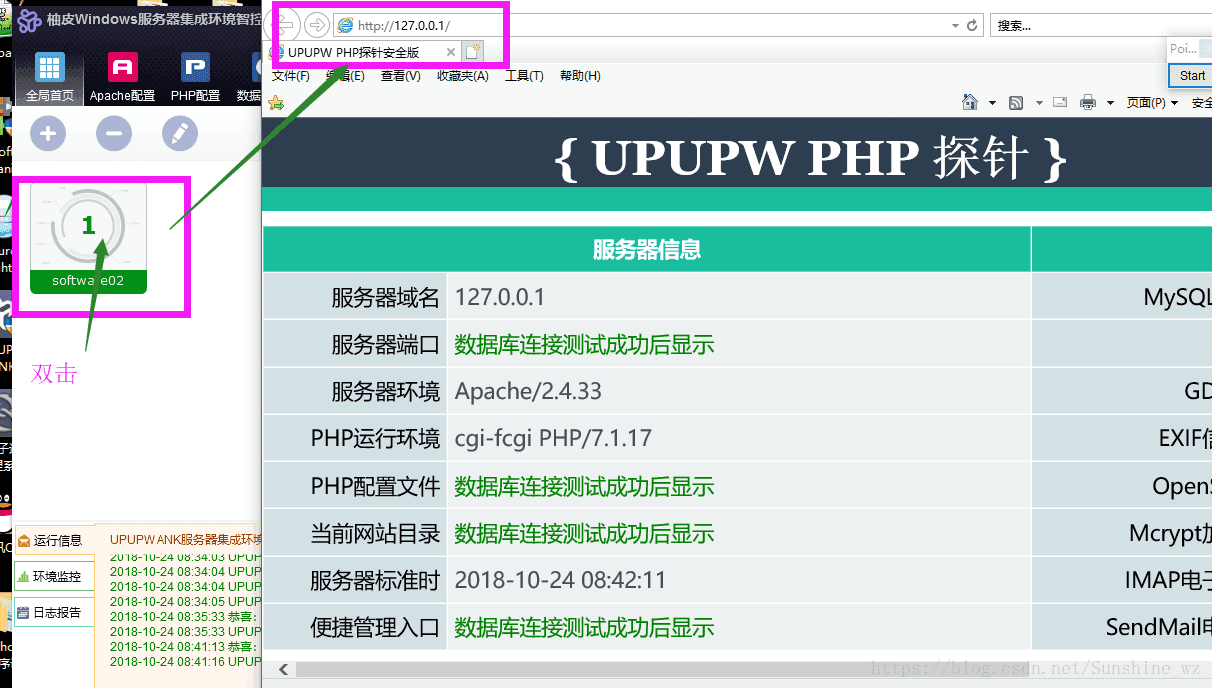Click green text in PHP配置文件 row
The width and height of the screenshot is (1212, 688).
click(584, 487)
